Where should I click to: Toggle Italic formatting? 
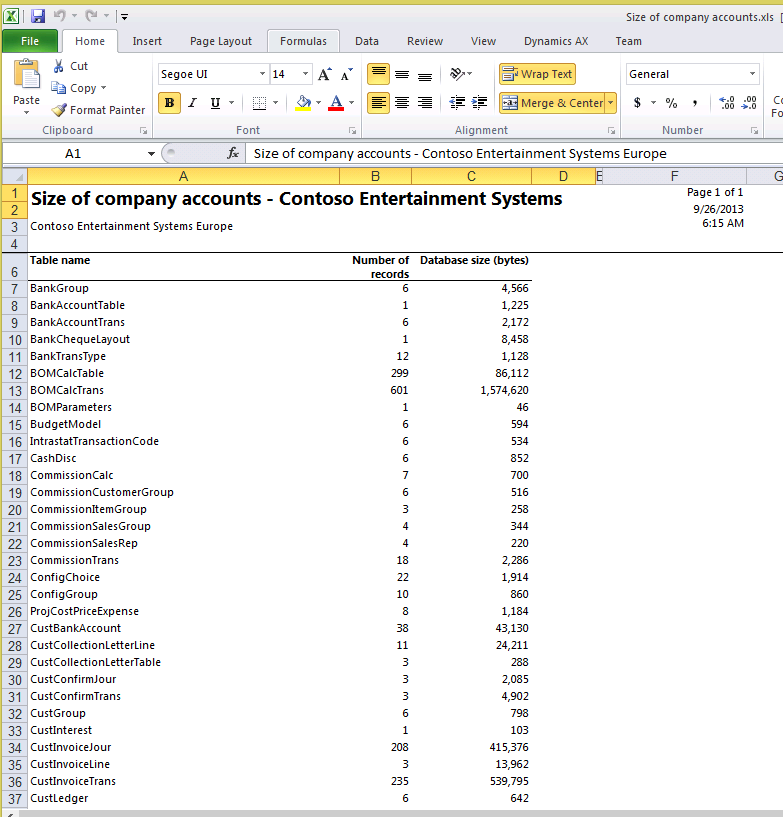point(191,103)
